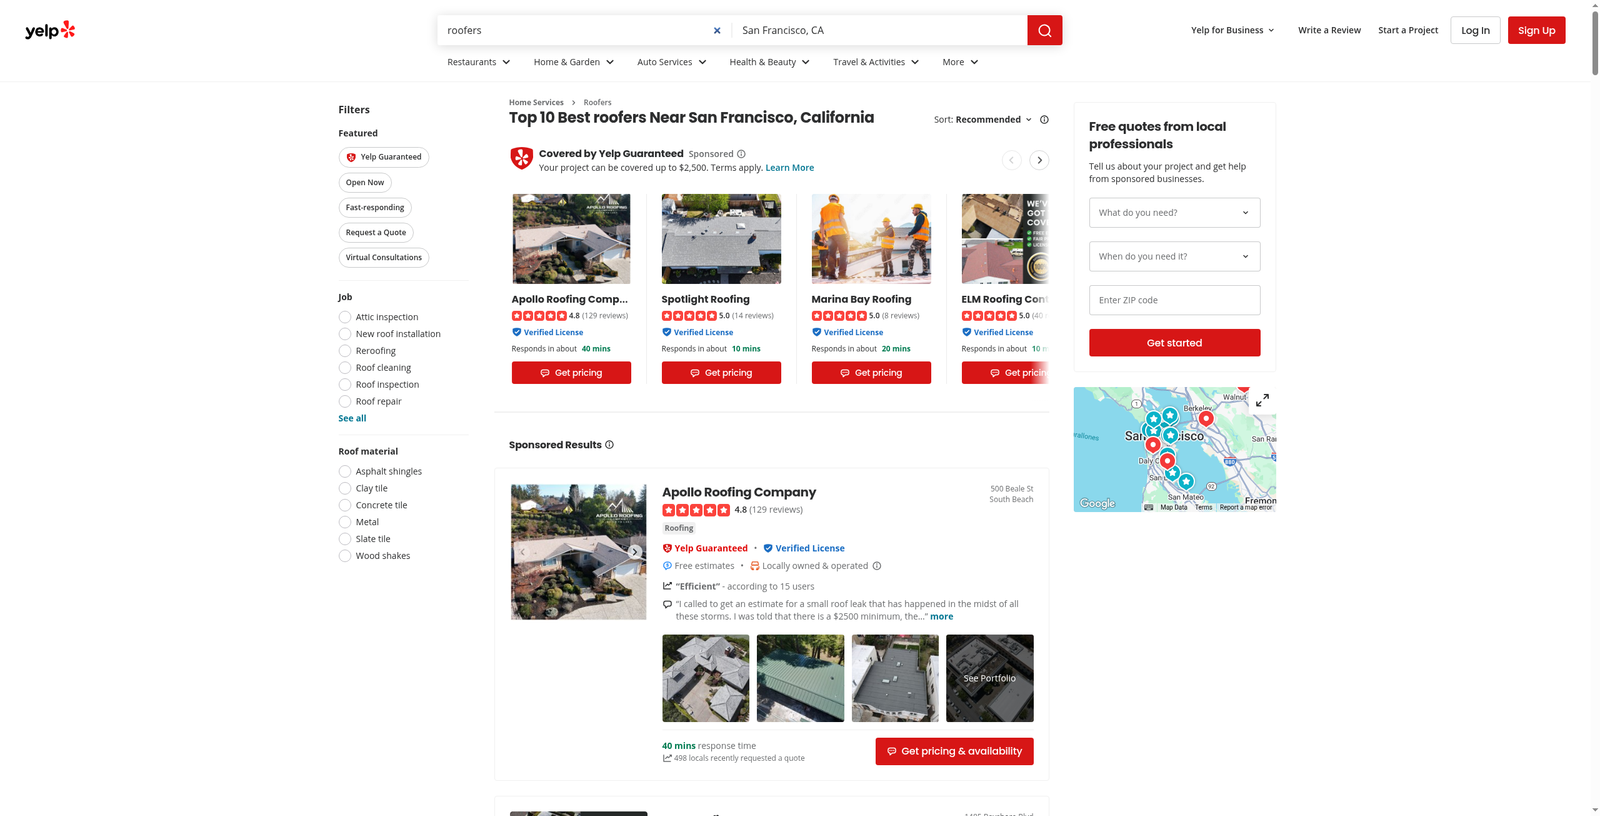1600x816 pixels.
Task: Show previous photo of Apollo Roofing listing
Action: (522, 552)
